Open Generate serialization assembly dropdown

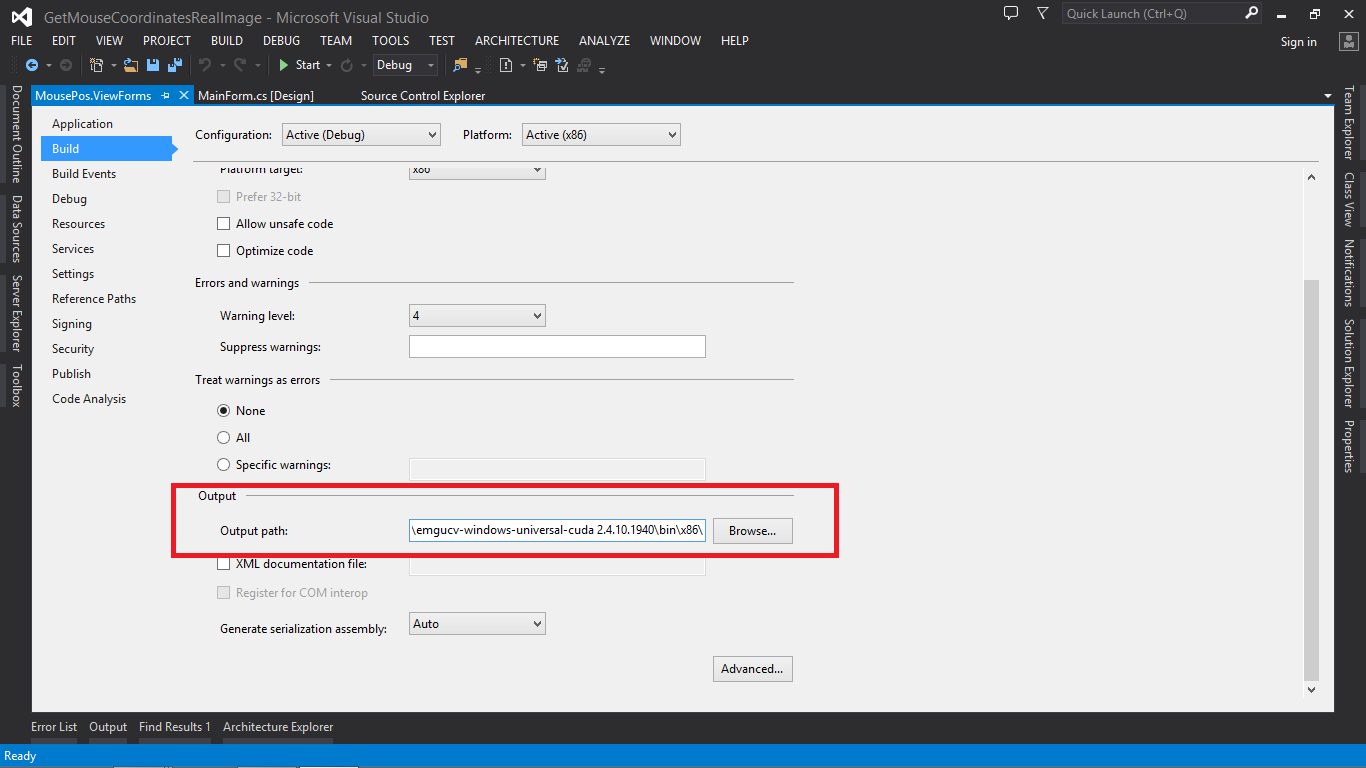(477, 624)
